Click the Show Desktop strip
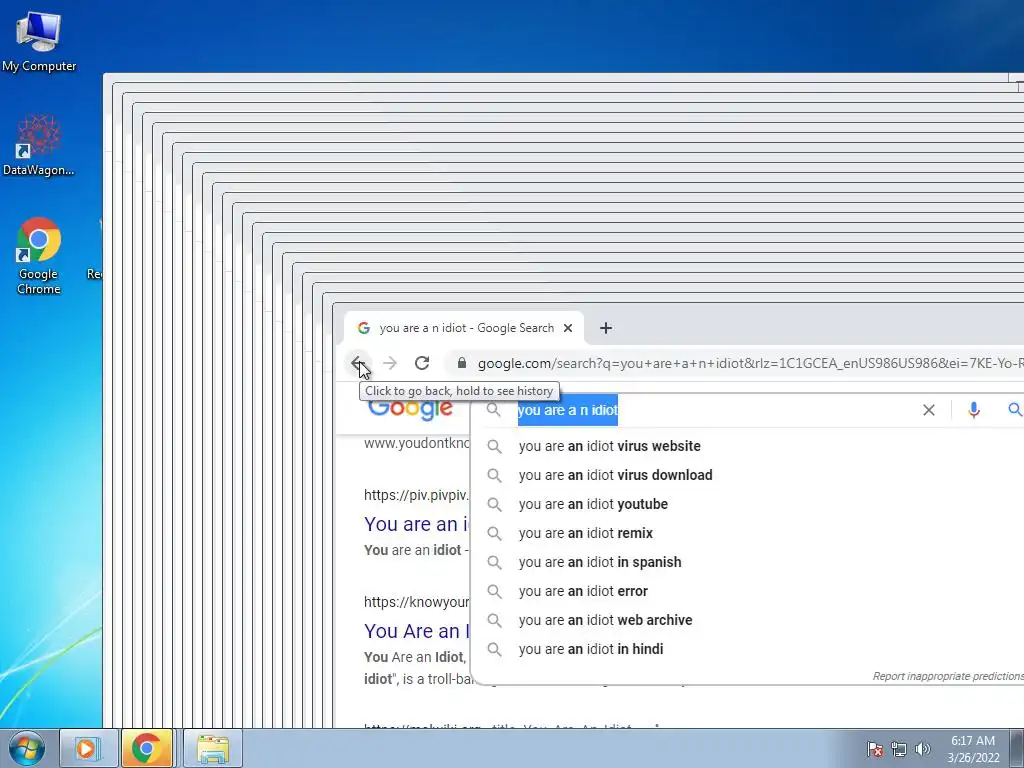Viewport: 1024px width, 768px height. [x=1017, y=748]
